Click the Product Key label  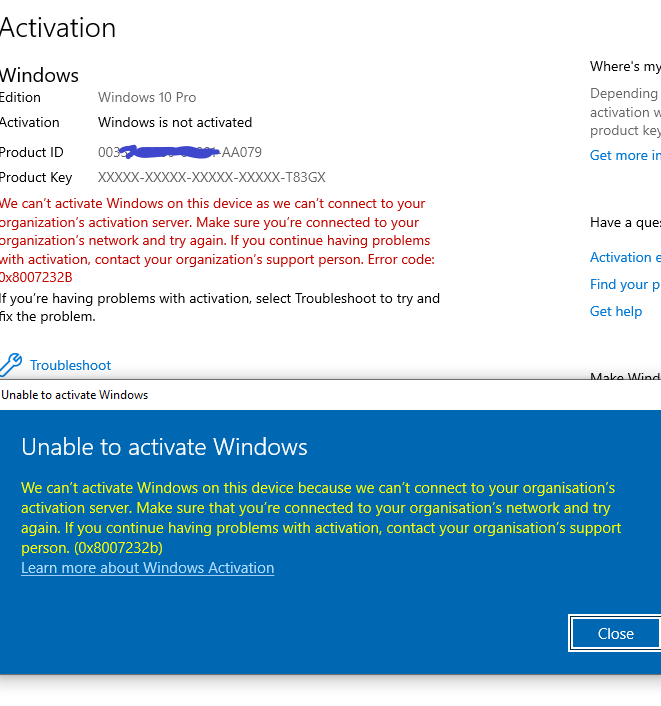pos(36,178)
